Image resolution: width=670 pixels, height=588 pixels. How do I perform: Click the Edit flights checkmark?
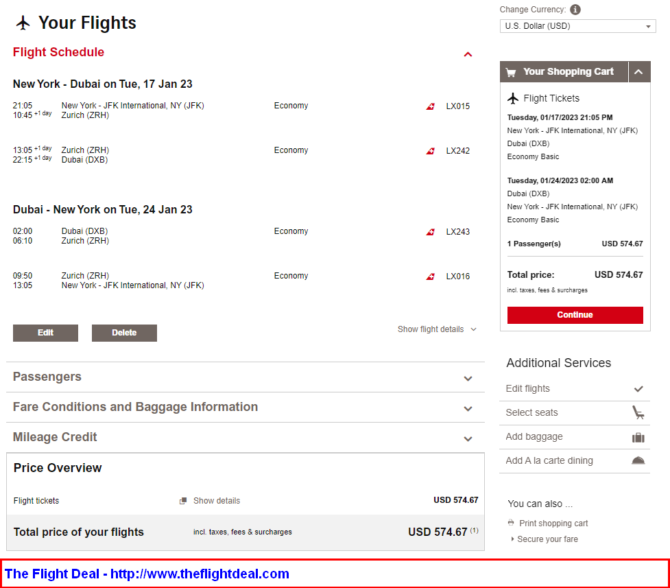pyautogui.click(x=638, y=389)
